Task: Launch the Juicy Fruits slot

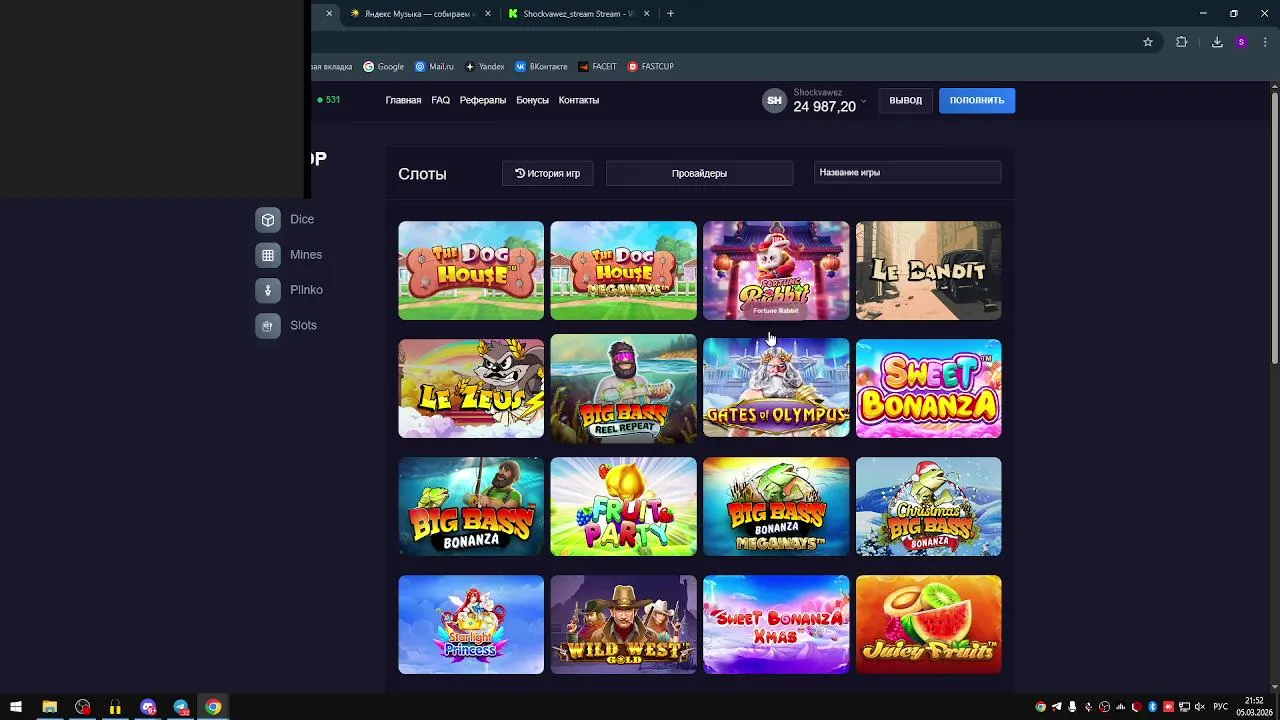Action: (928, 624)
